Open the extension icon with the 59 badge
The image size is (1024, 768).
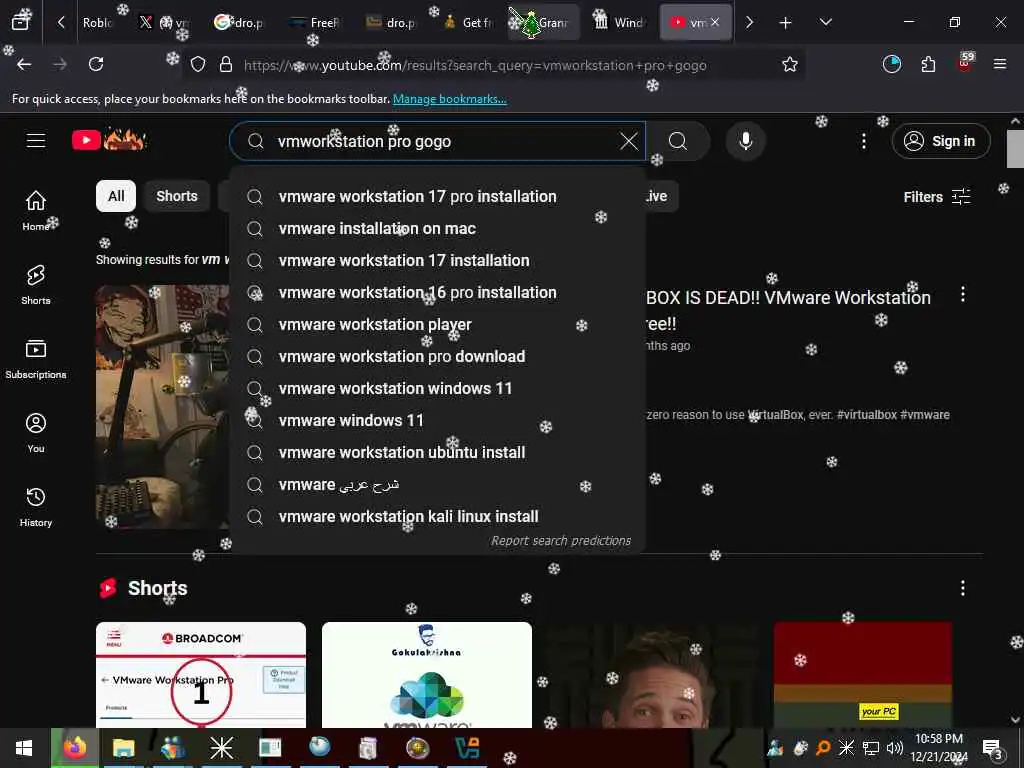tap(965, 63)
